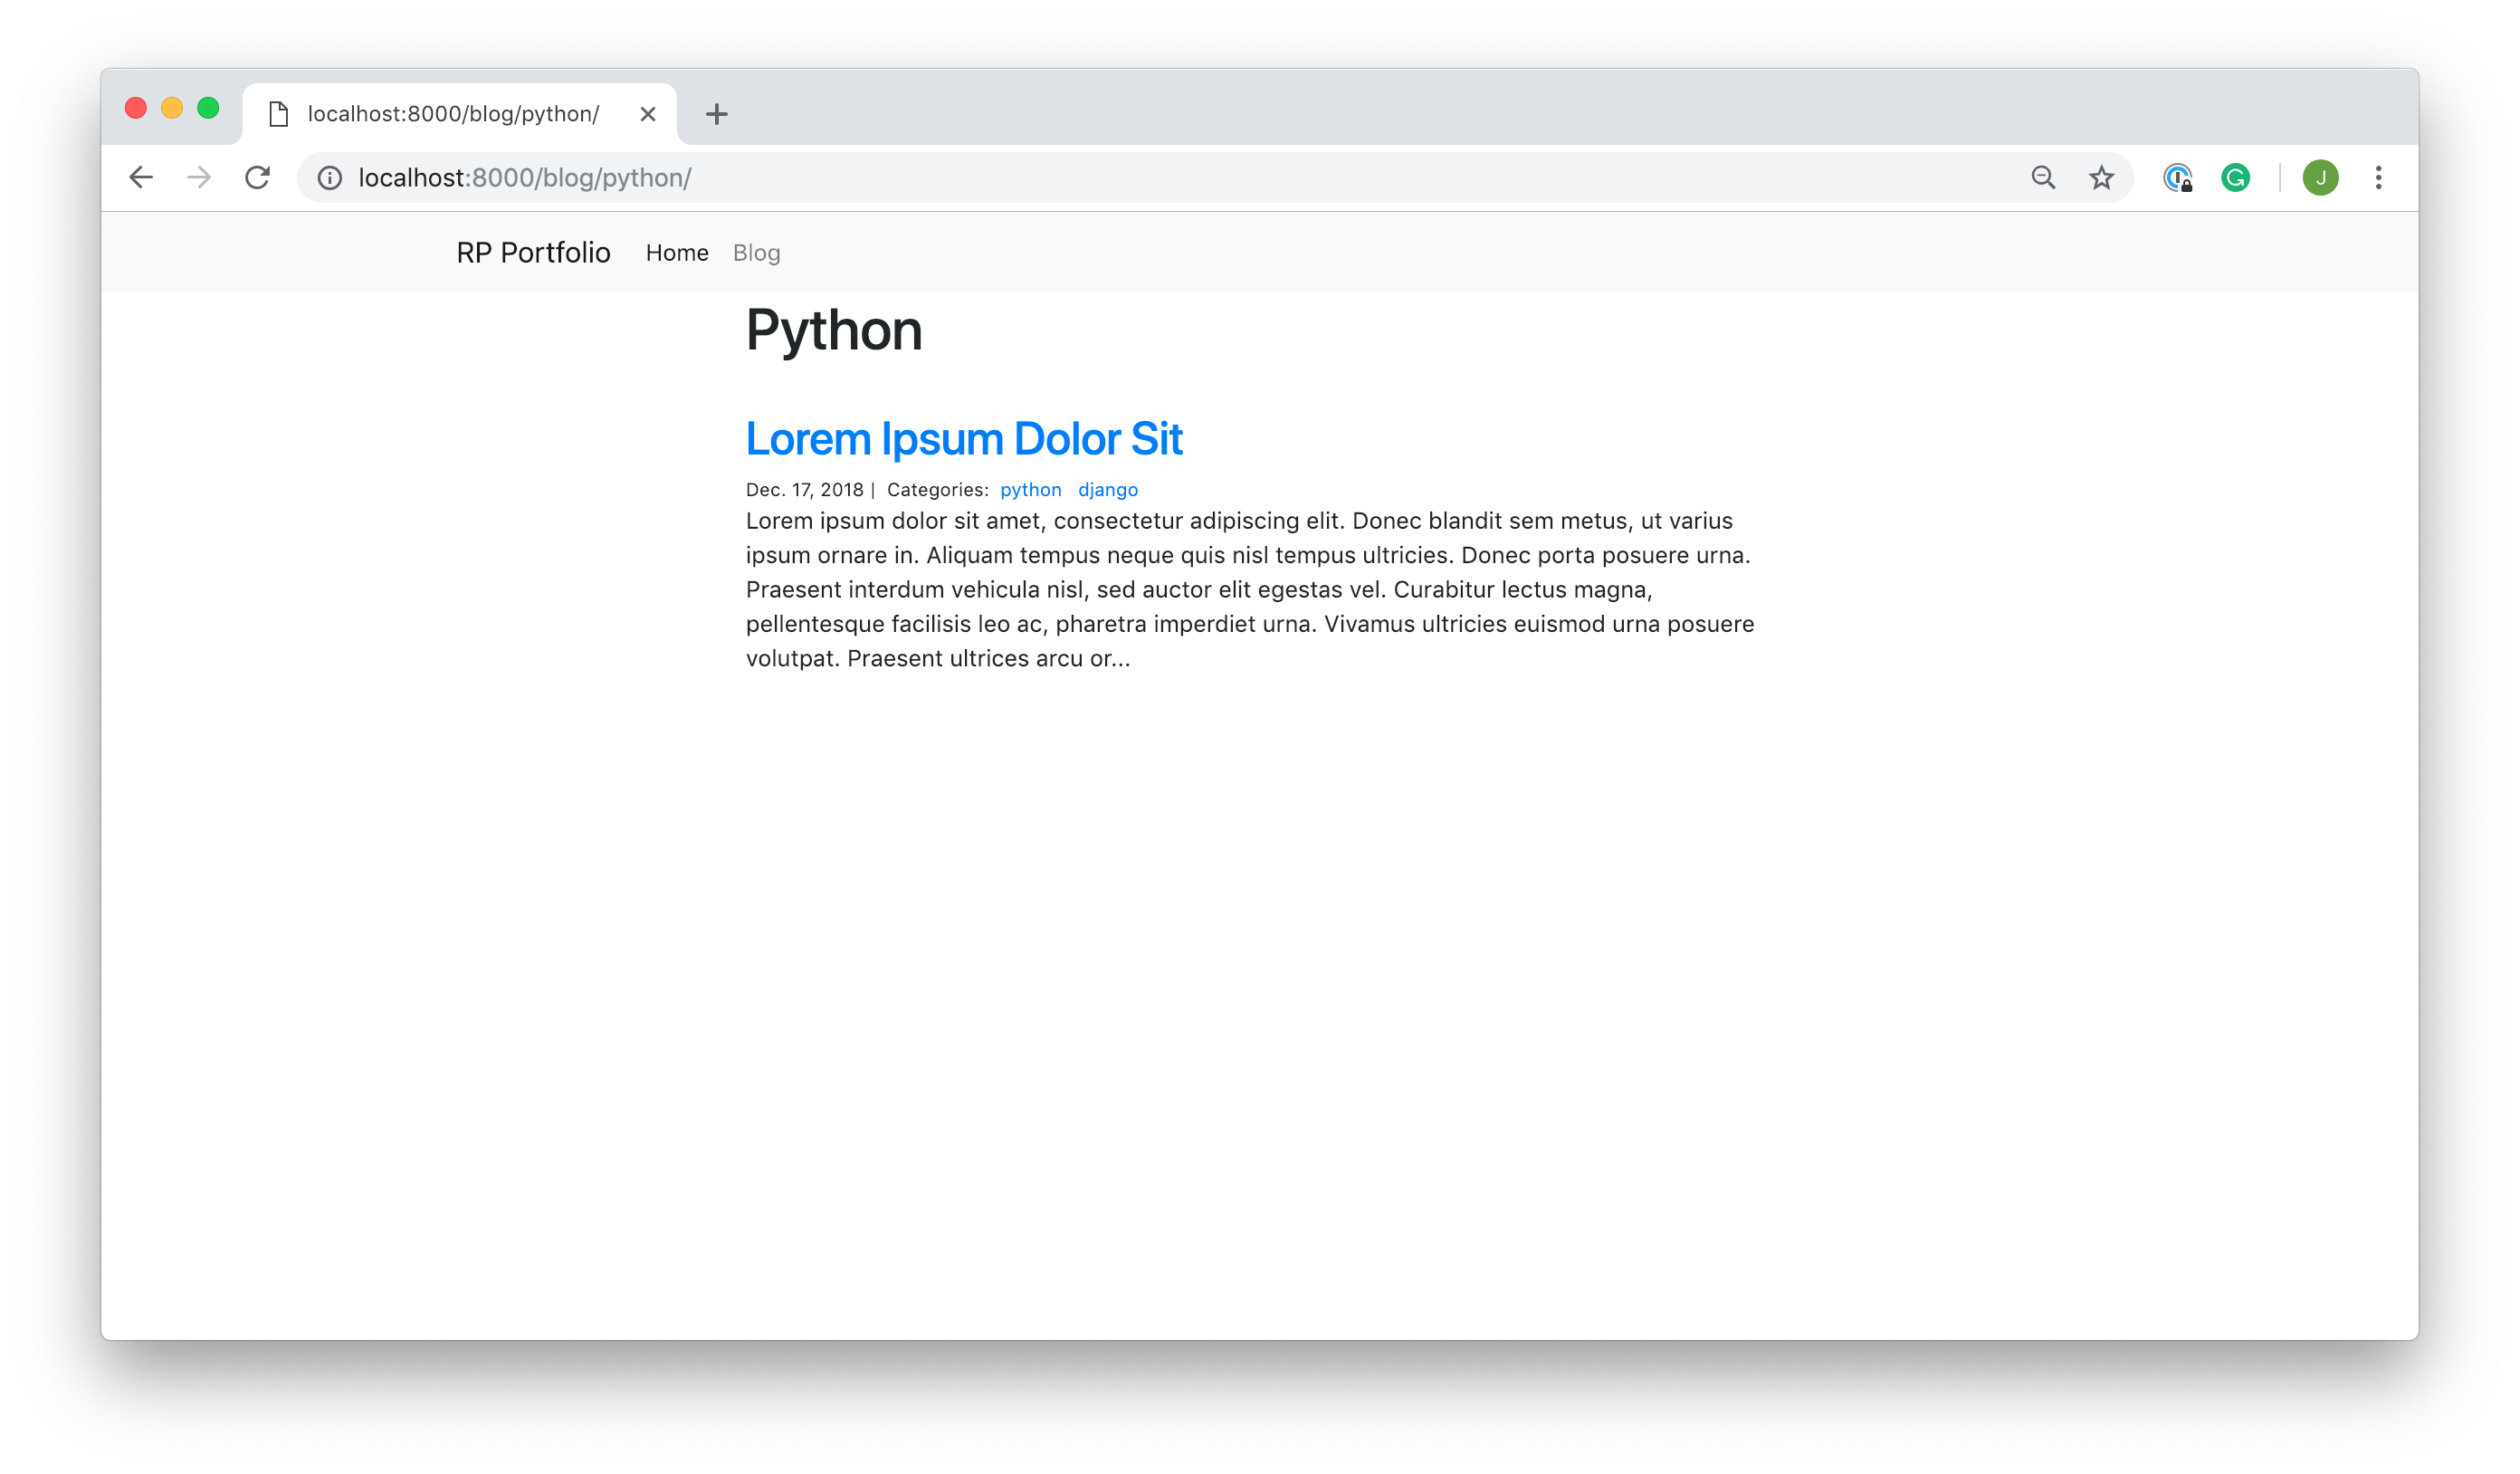Click the RP Portfolio brand link

click(x=533, y=253)
